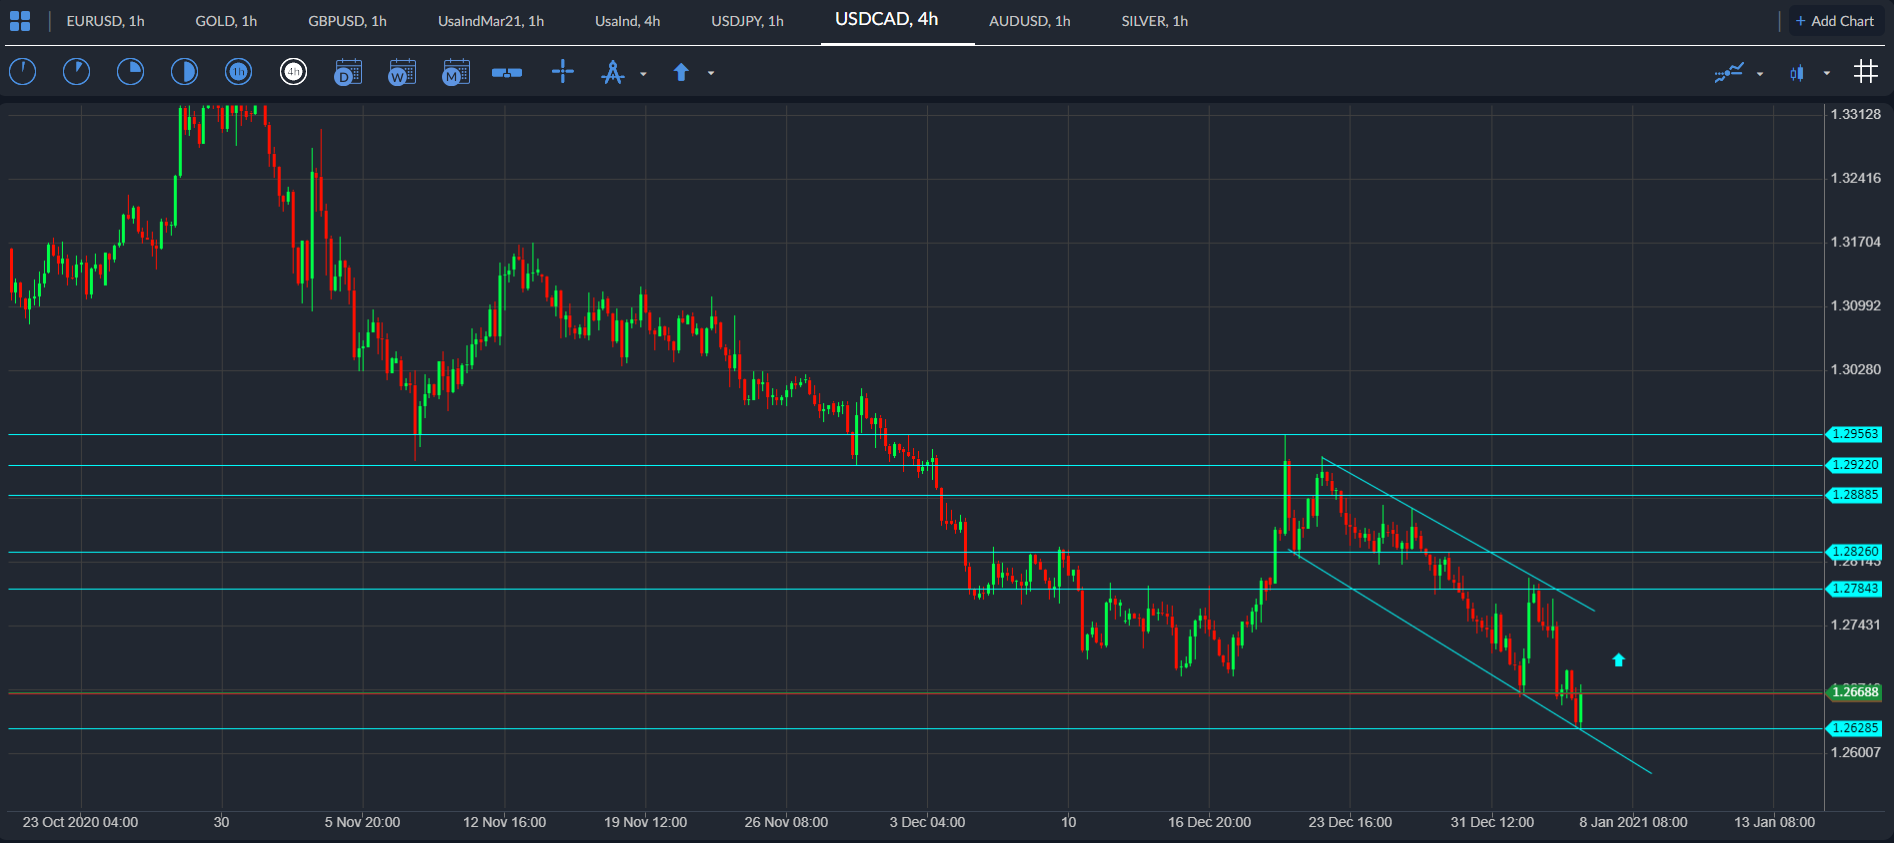Click the 23 Oct 2020 04:00 time label
Screen dimensions: 1894x843
click(80, 822)
